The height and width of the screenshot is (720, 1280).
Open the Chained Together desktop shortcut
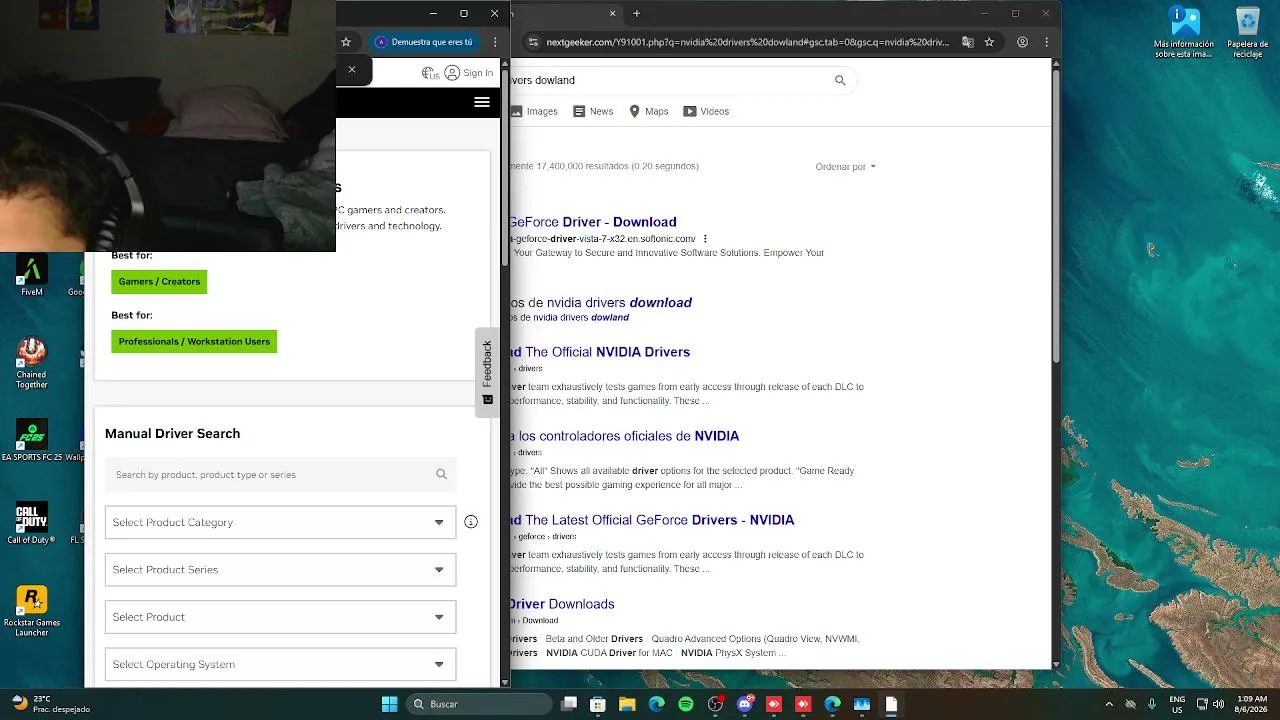32,362
